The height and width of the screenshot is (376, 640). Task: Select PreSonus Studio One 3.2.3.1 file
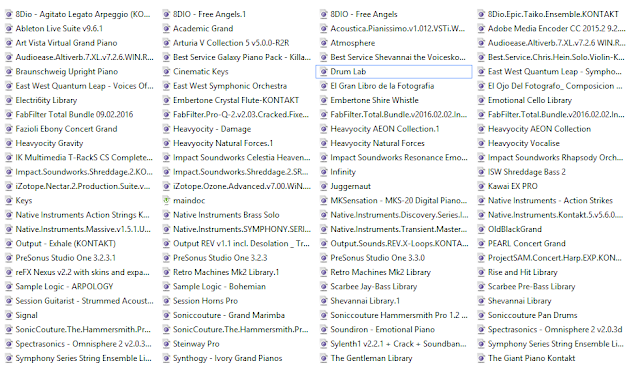66,258
